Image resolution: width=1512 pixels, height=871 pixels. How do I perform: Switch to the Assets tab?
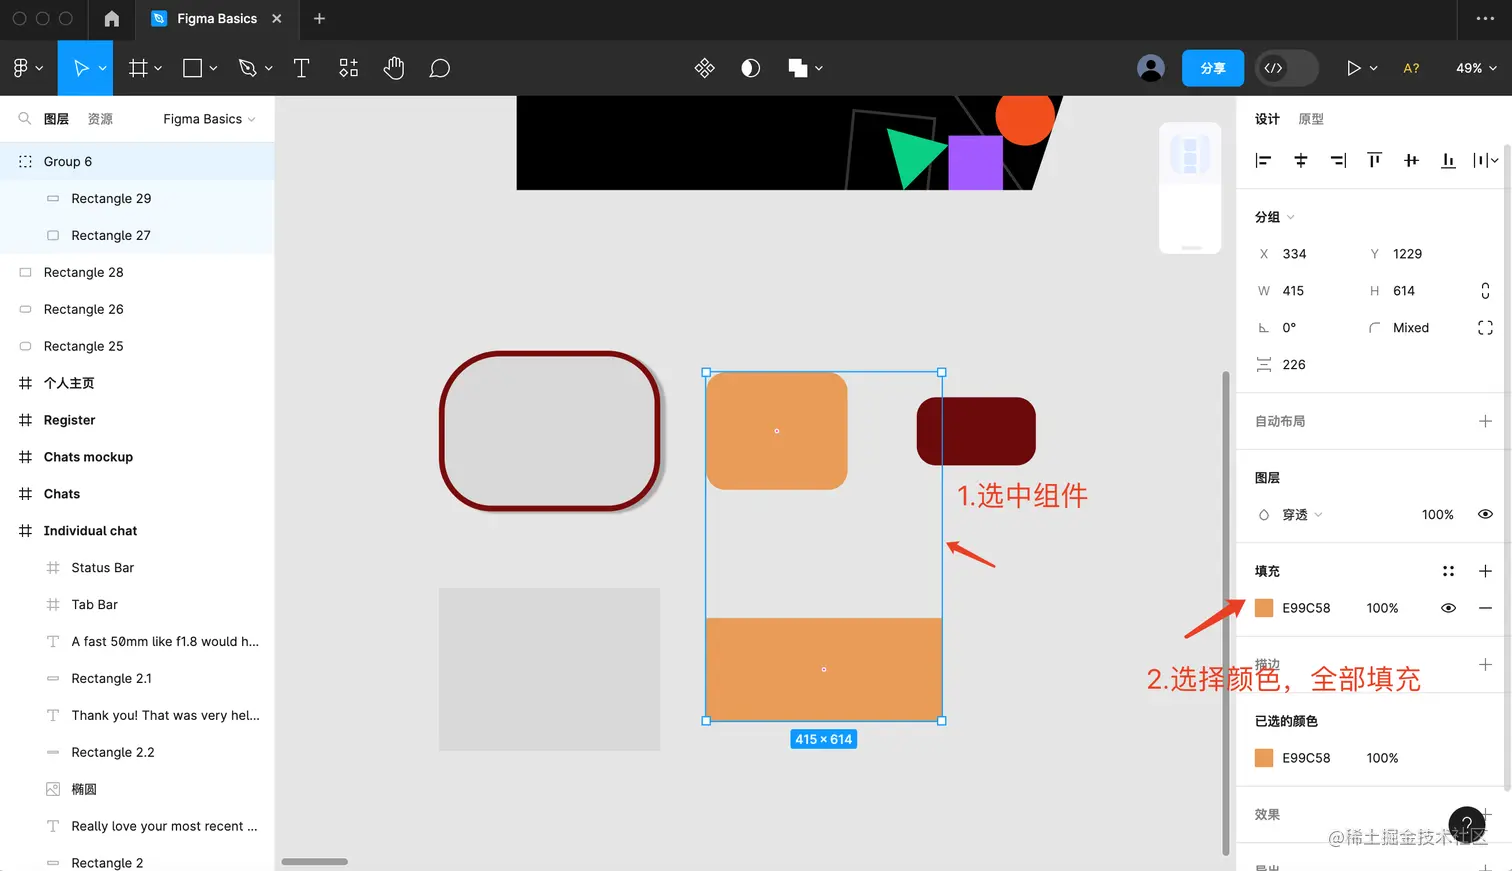tap(100, 119)
